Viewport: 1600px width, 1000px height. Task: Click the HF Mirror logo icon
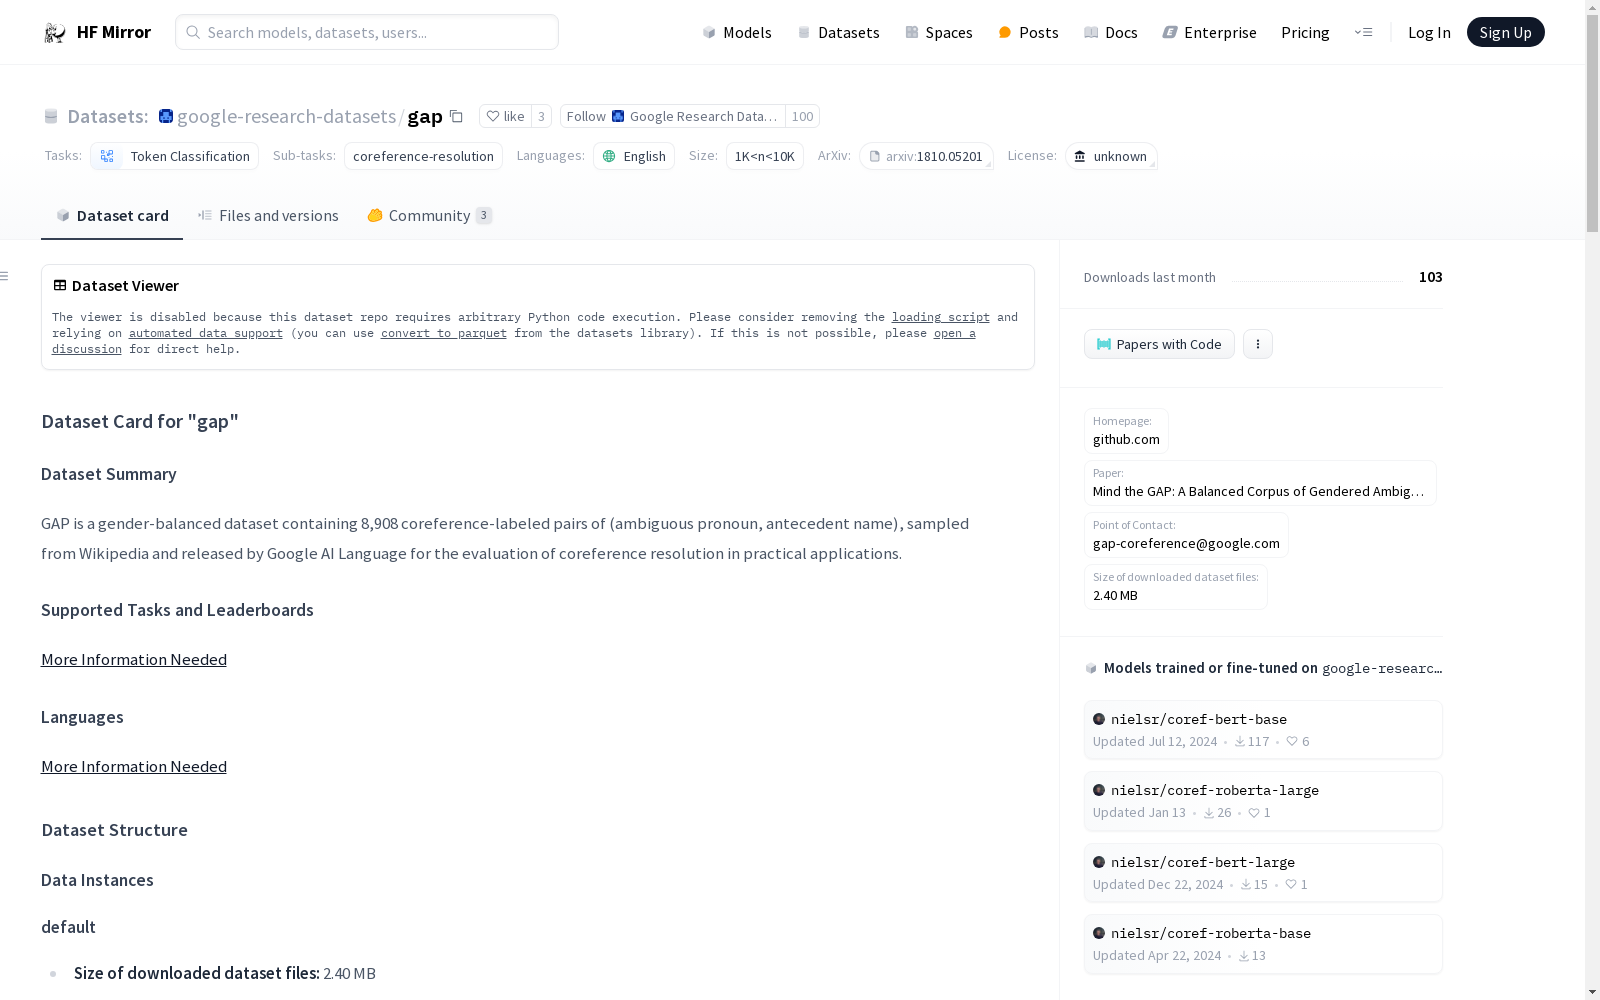tap(55, 33)
